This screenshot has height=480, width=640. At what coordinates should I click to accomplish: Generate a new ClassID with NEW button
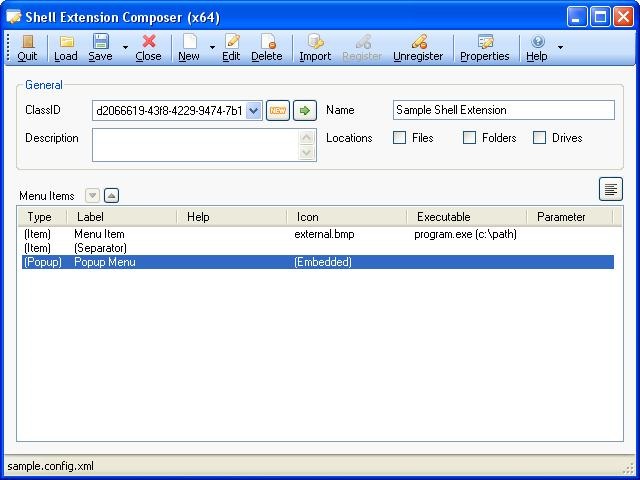(278, 111)
